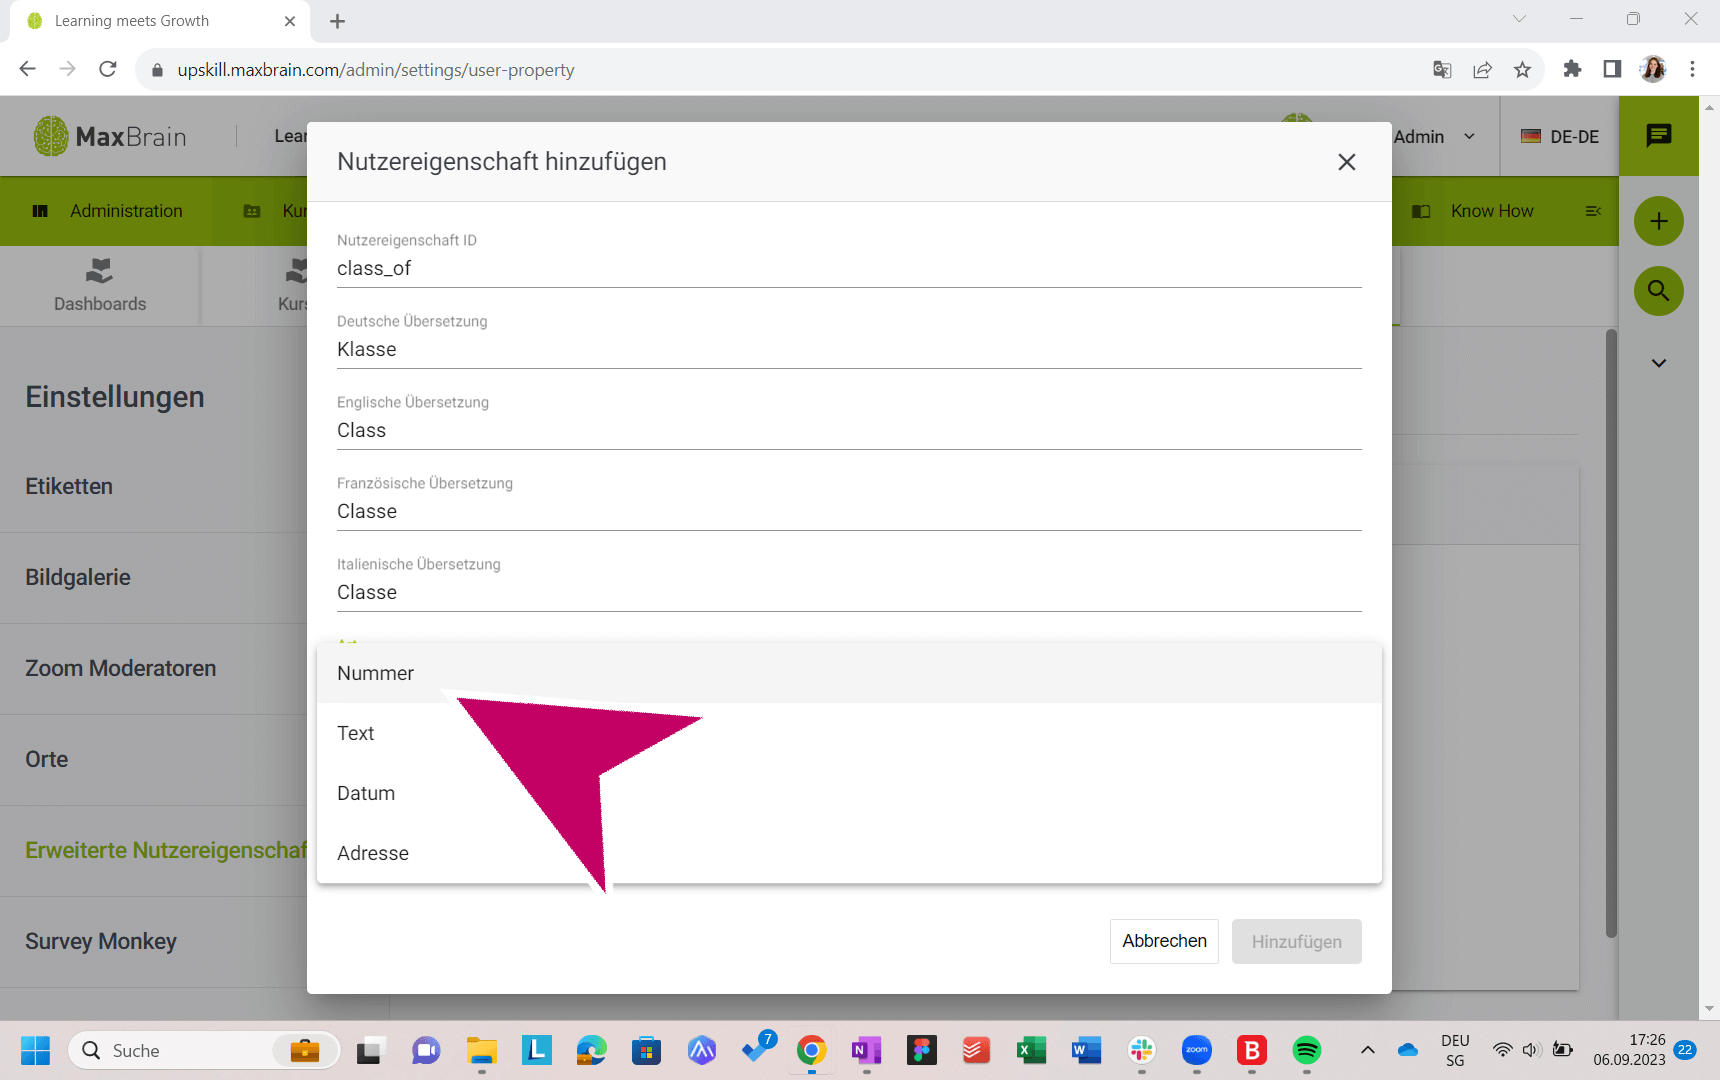Click the Hinzufügen button
The height and width of the screenshot is (1080, 1720).
tap(1296, 941)
